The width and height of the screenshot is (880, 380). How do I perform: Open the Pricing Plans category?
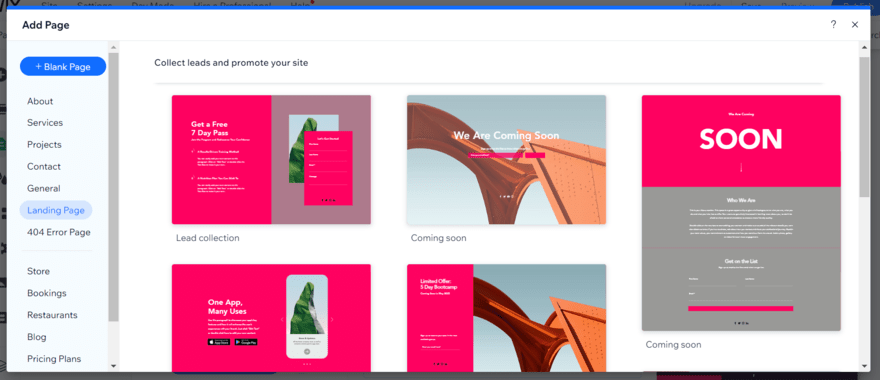[x=54, y=359]
